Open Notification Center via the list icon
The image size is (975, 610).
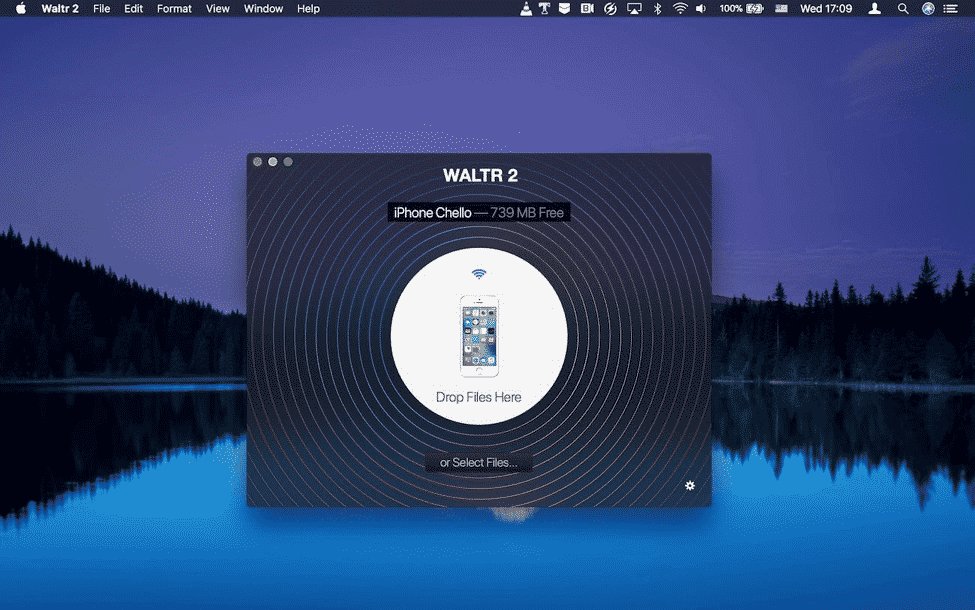click(950, 8)
